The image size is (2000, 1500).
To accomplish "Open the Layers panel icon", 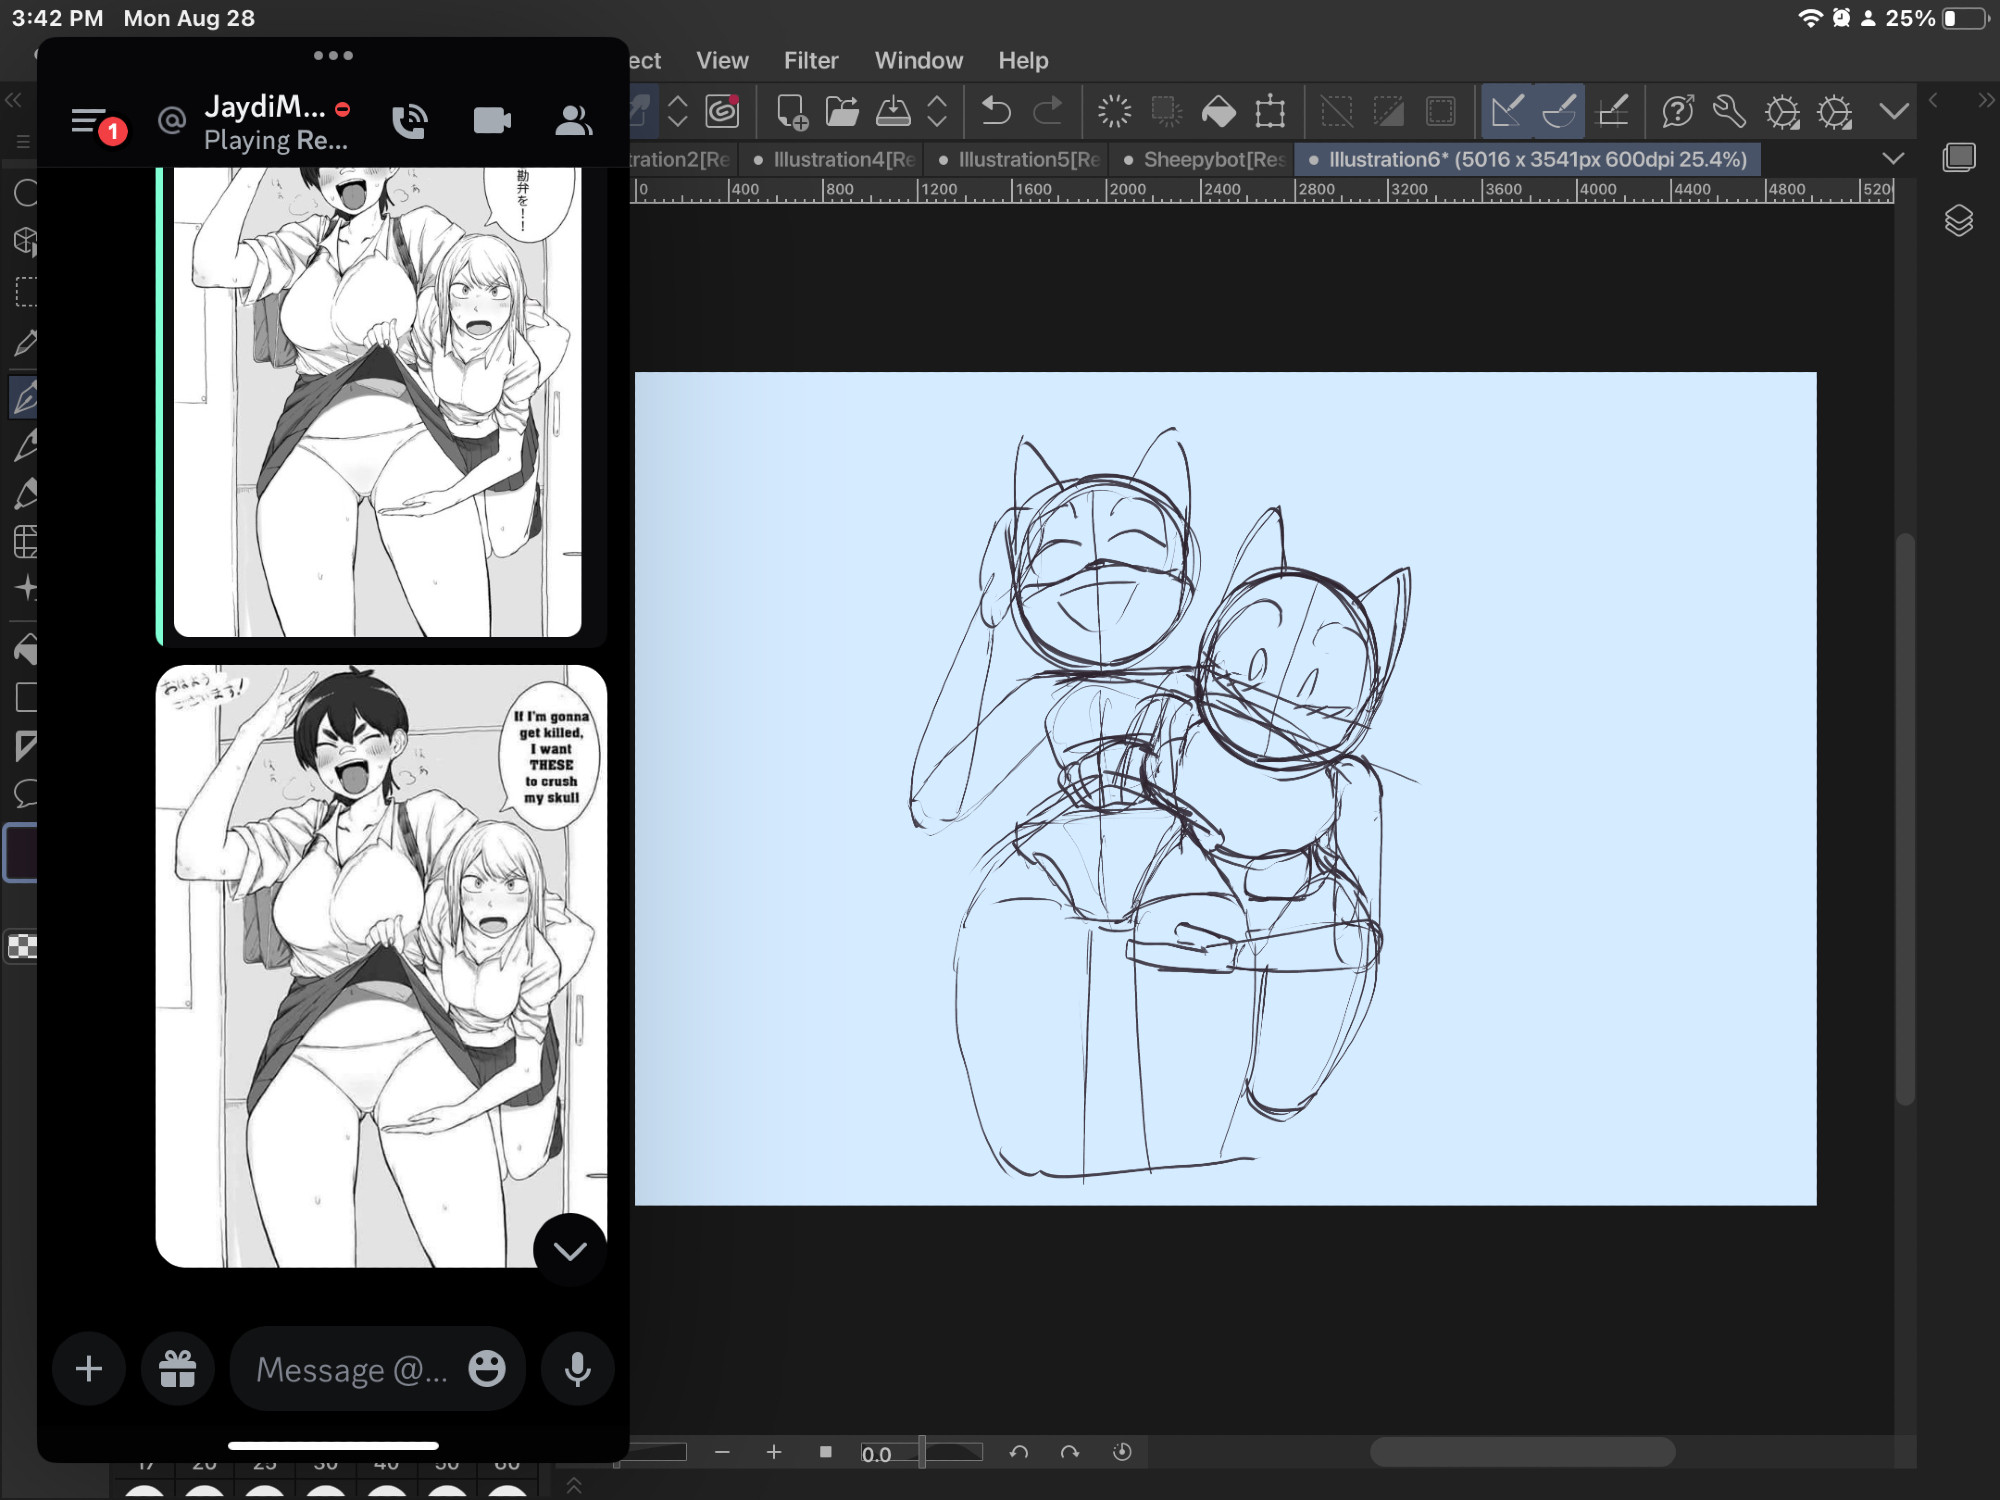I will [x=1958, y=221].
